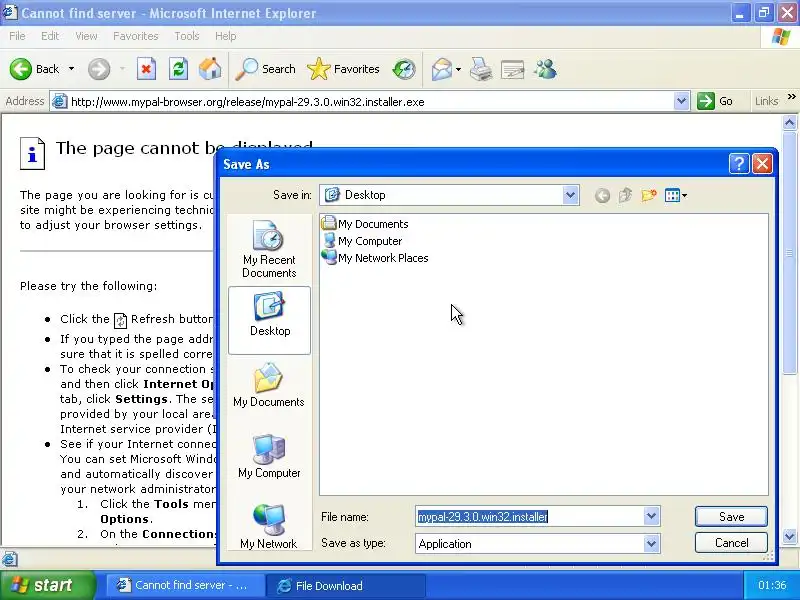
Task: Select My Network in the places bar
Action: pyautogui.click(x=269, y=527)
